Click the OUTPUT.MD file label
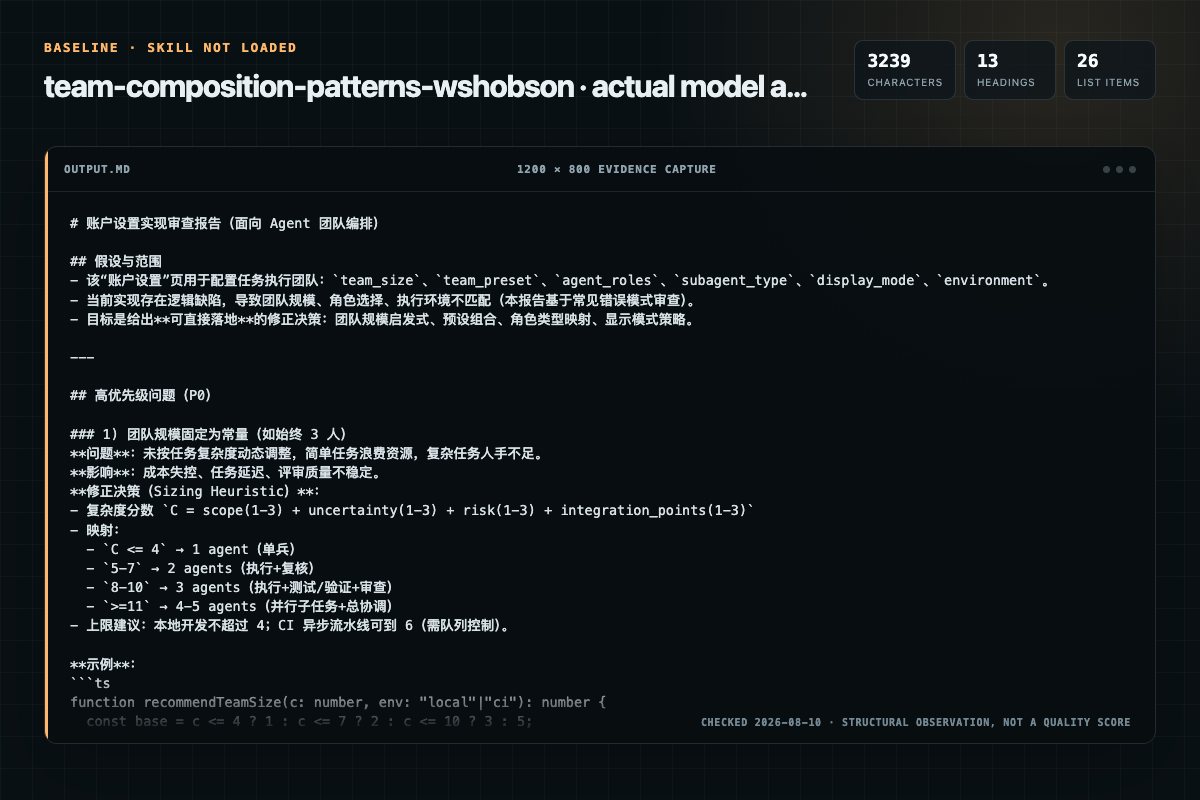Image resolution: width=1200 pixels, height=800 pixels. coord(97,169)
